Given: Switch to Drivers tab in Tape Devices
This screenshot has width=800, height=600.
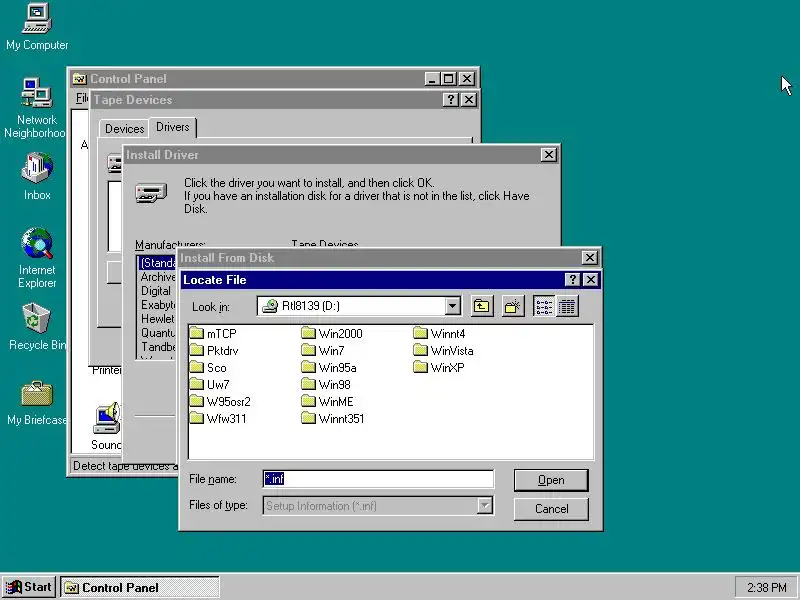Looking at the screenshot, I should [x=172, y=127].
